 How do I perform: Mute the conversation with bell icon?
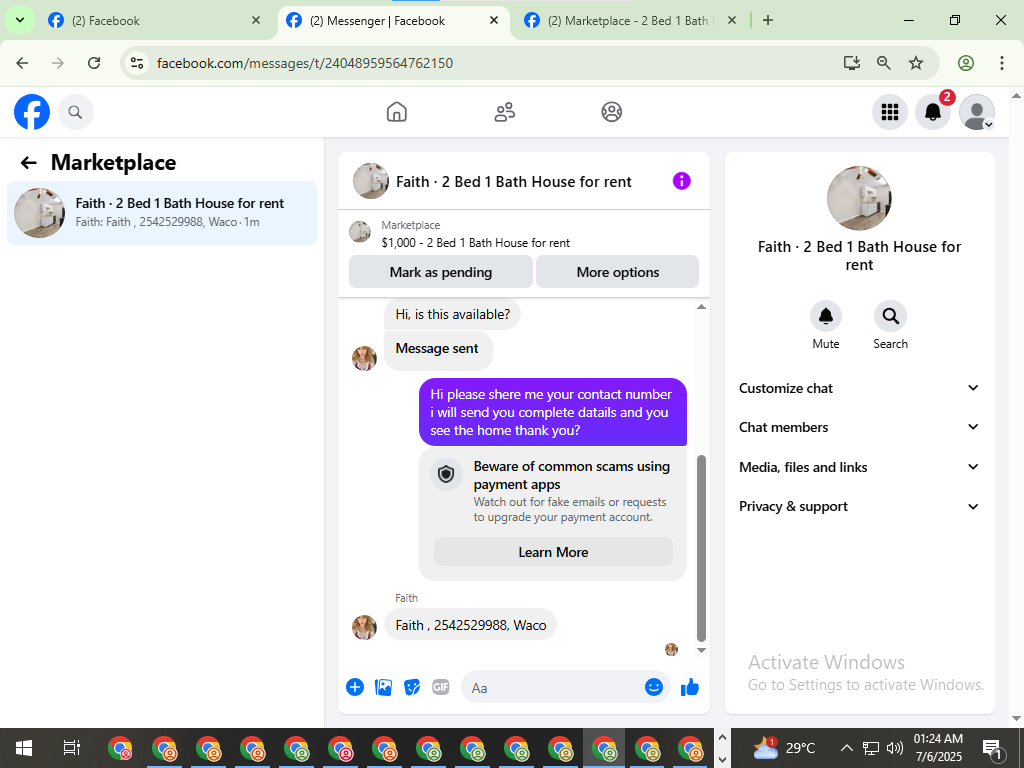(x=825, y=317)
